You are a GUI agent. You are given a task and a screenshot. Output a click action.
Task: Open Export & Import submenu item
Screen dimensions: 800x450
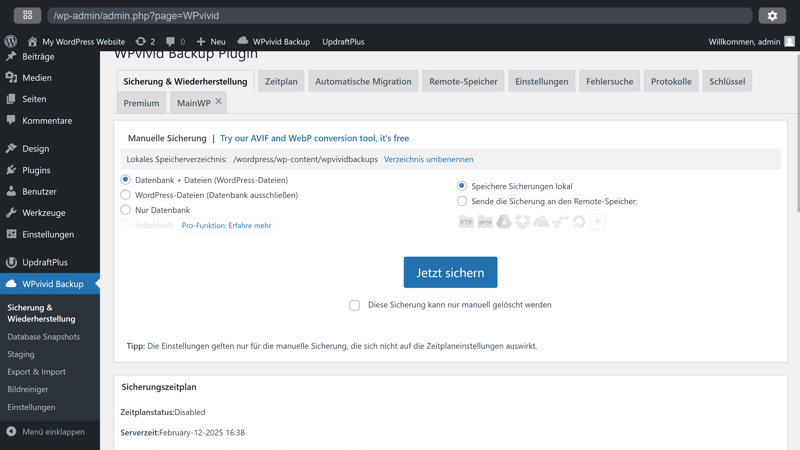[x=36, y=372]
